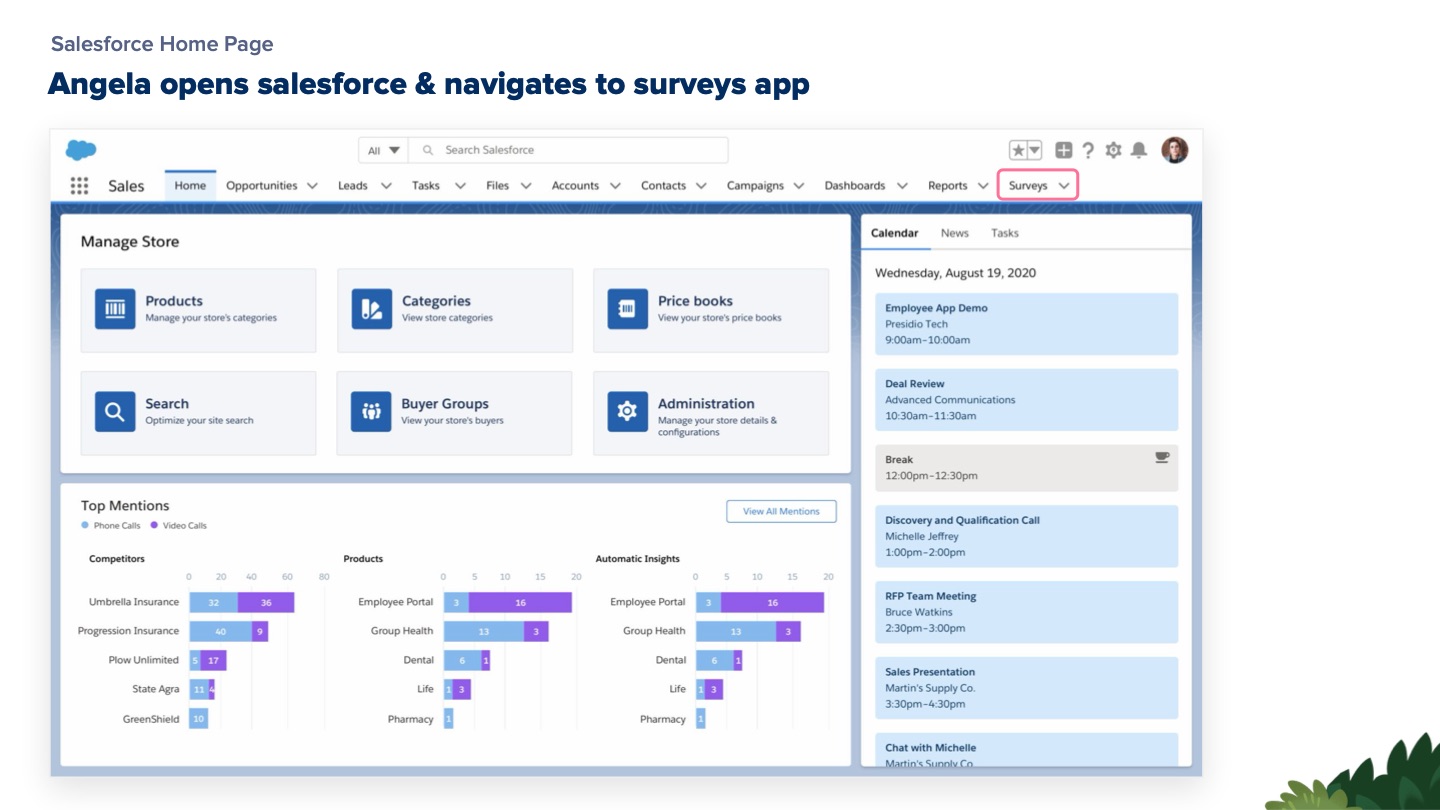Click the Search tile magnifier icon
The image size is (1440, 810).
115,412
